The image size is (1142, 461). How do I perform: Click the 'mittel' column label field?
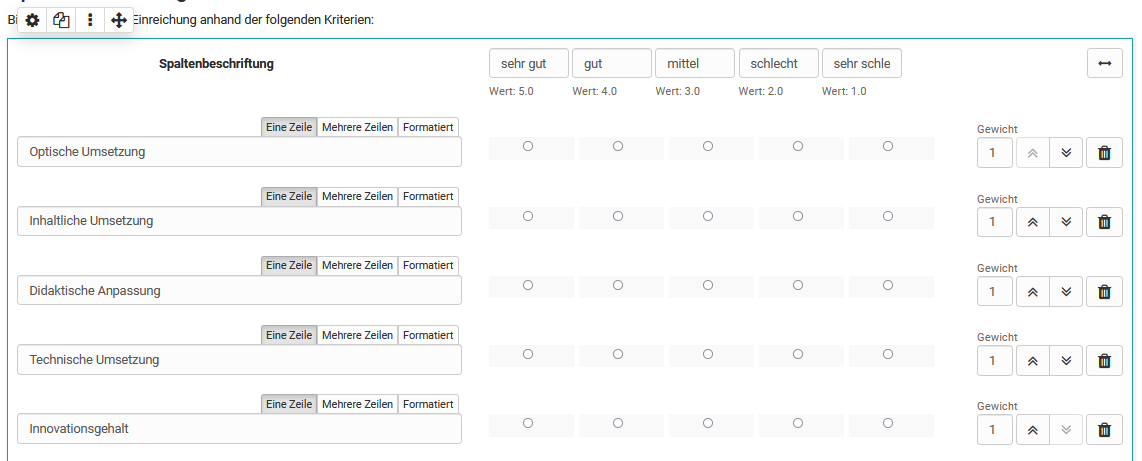[x=695, y=63]
